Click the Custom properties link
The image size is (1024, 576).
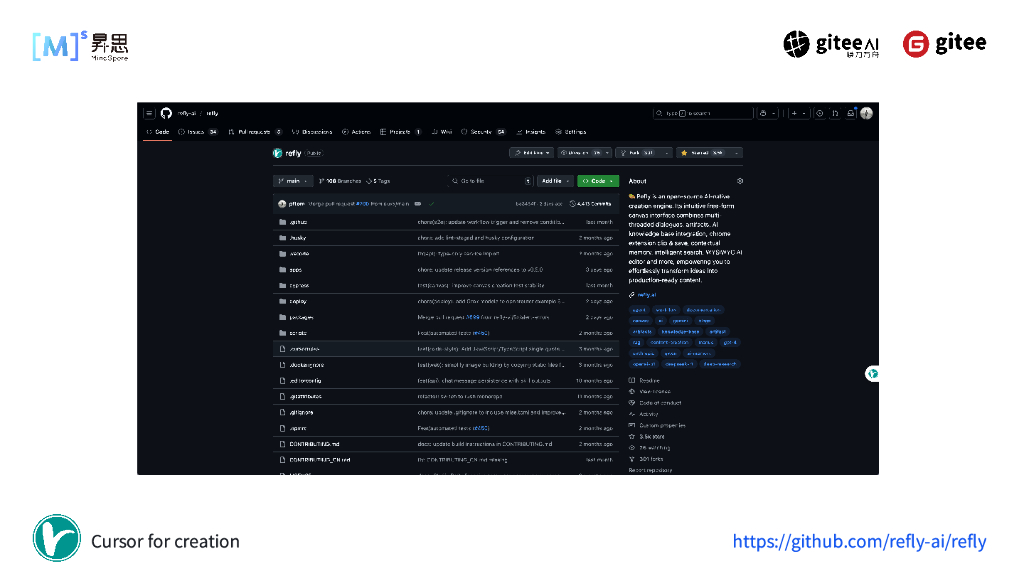pyautogui.click(x=662, y=425)
